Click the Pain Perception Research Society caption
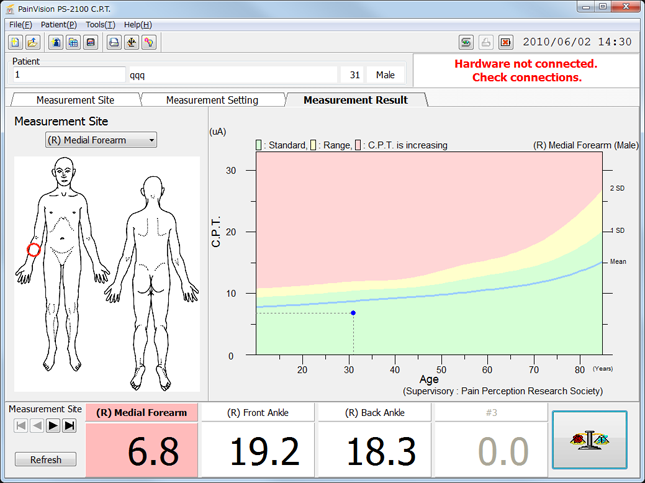645x483 pixels. pyautogui.click(x=503, y=391)
